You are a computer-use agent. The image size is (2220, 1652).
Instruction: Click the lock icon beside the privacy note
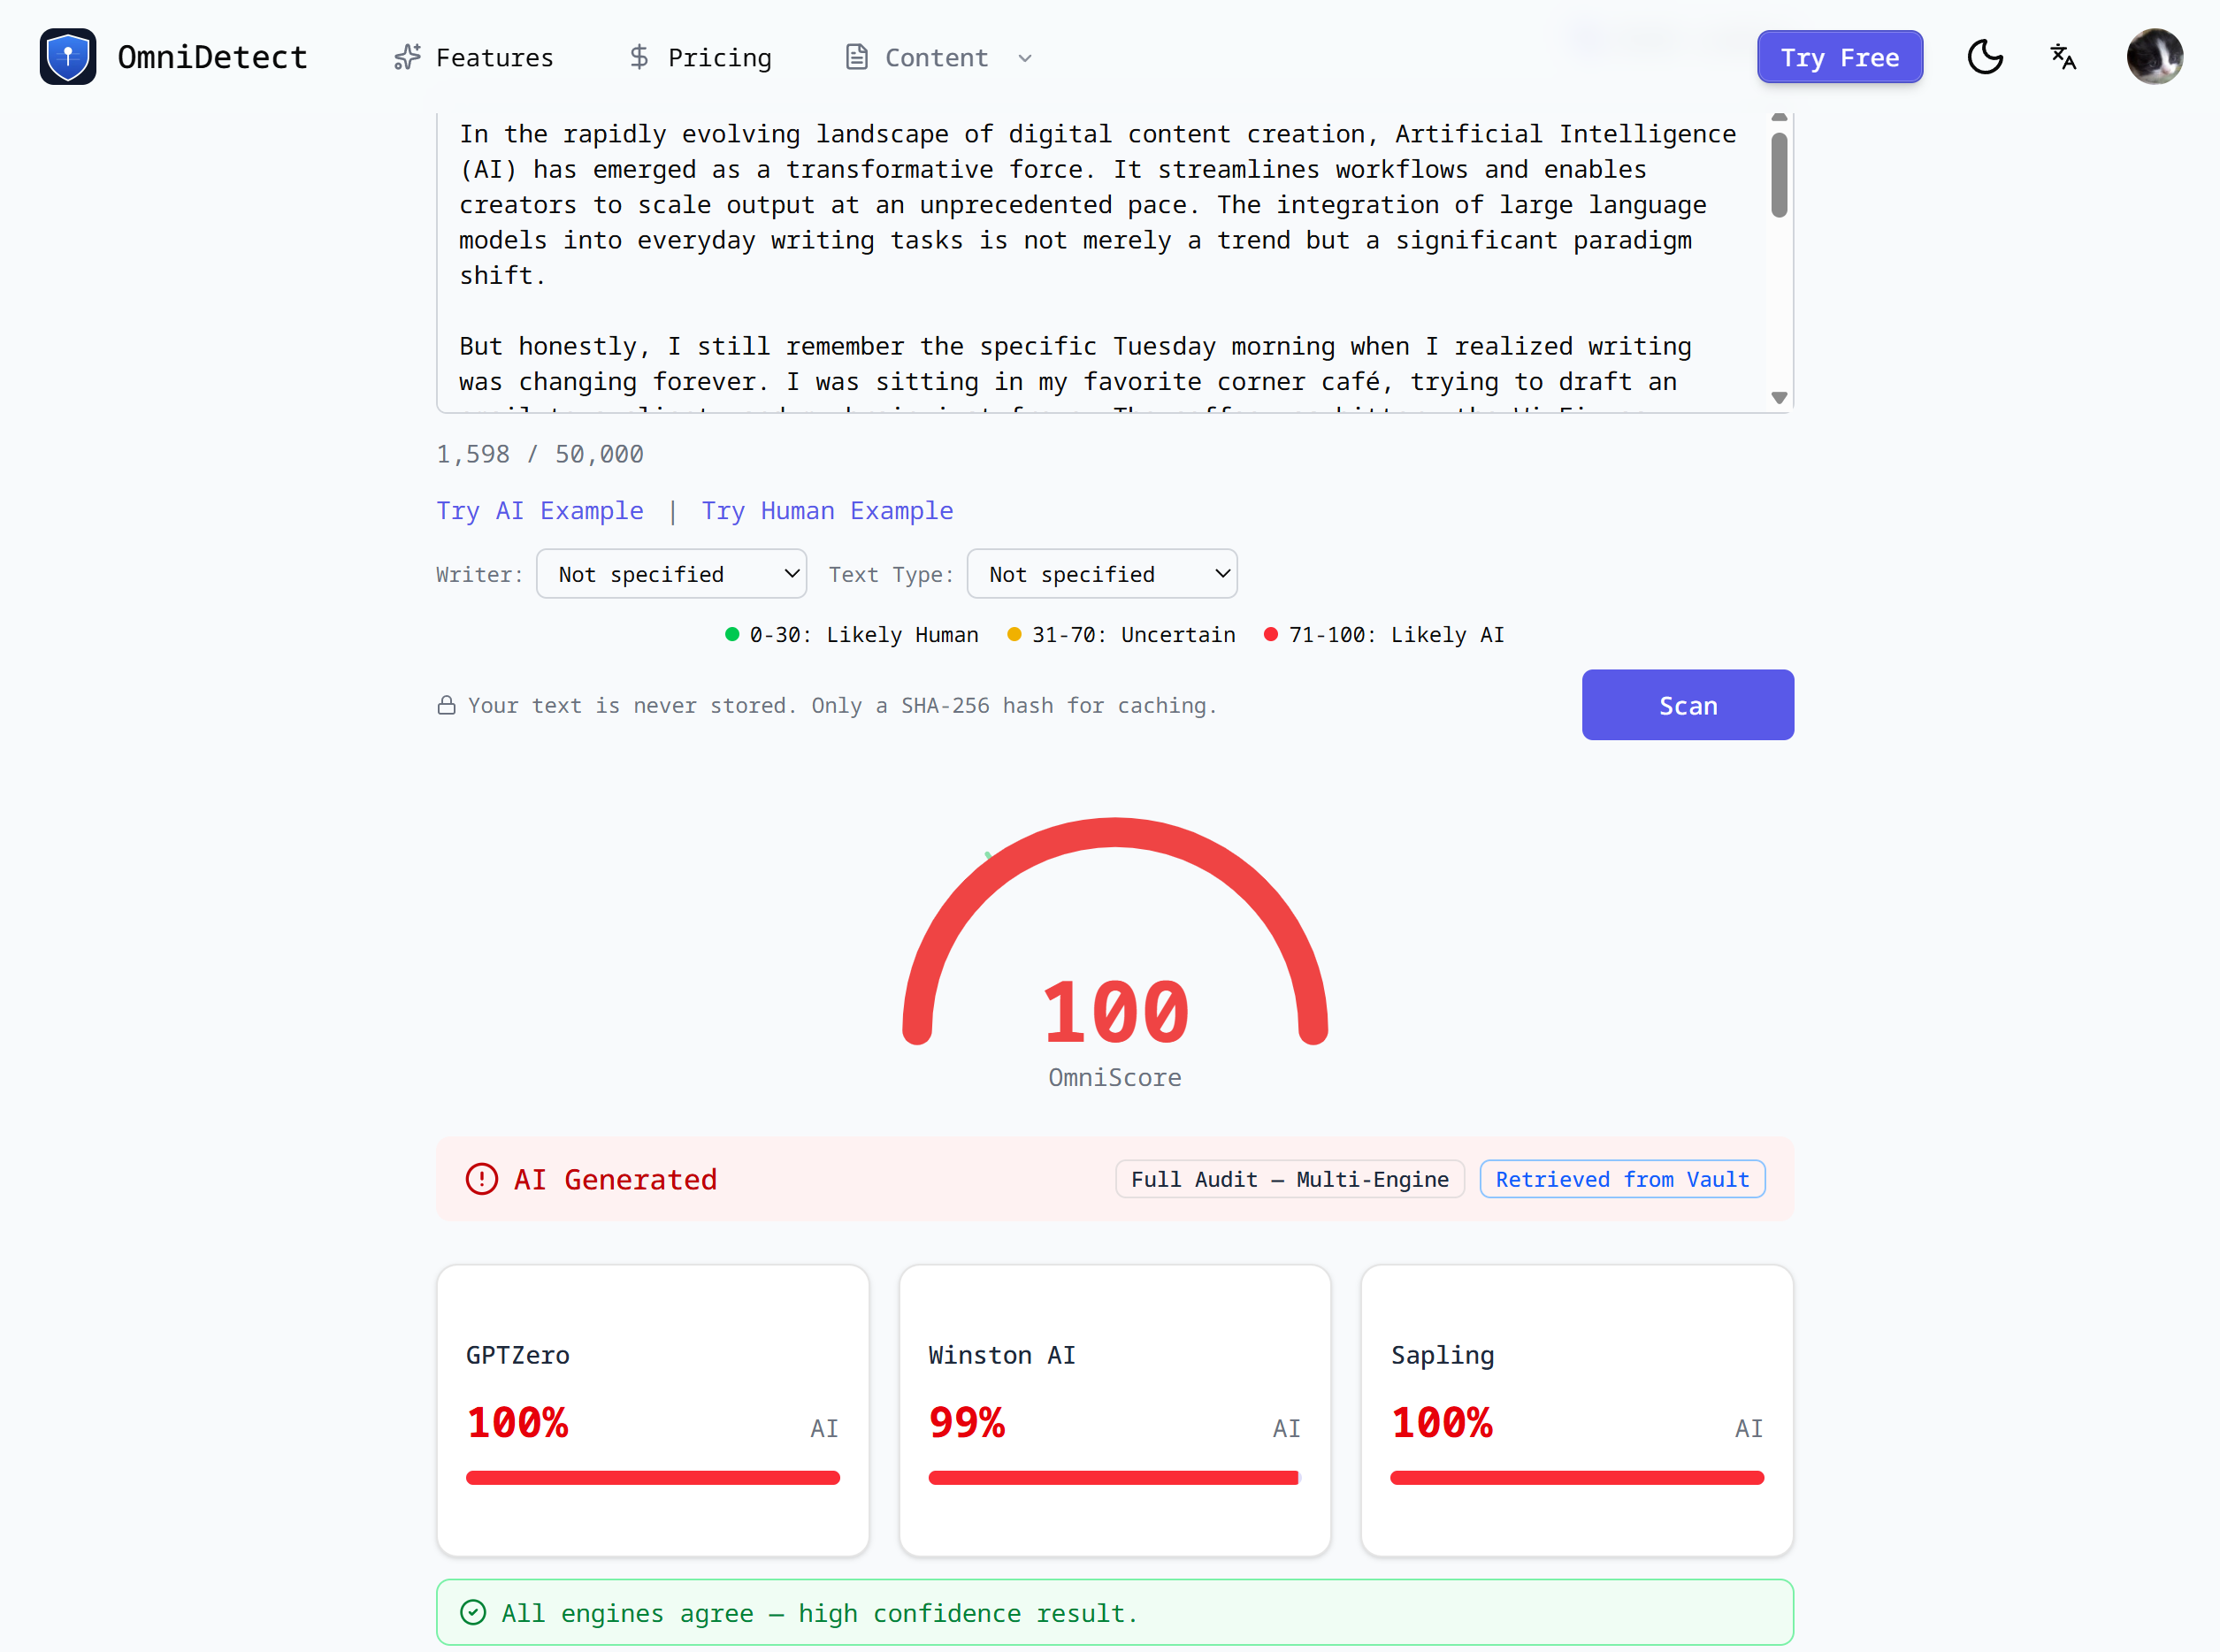click(x=447, y=706)
